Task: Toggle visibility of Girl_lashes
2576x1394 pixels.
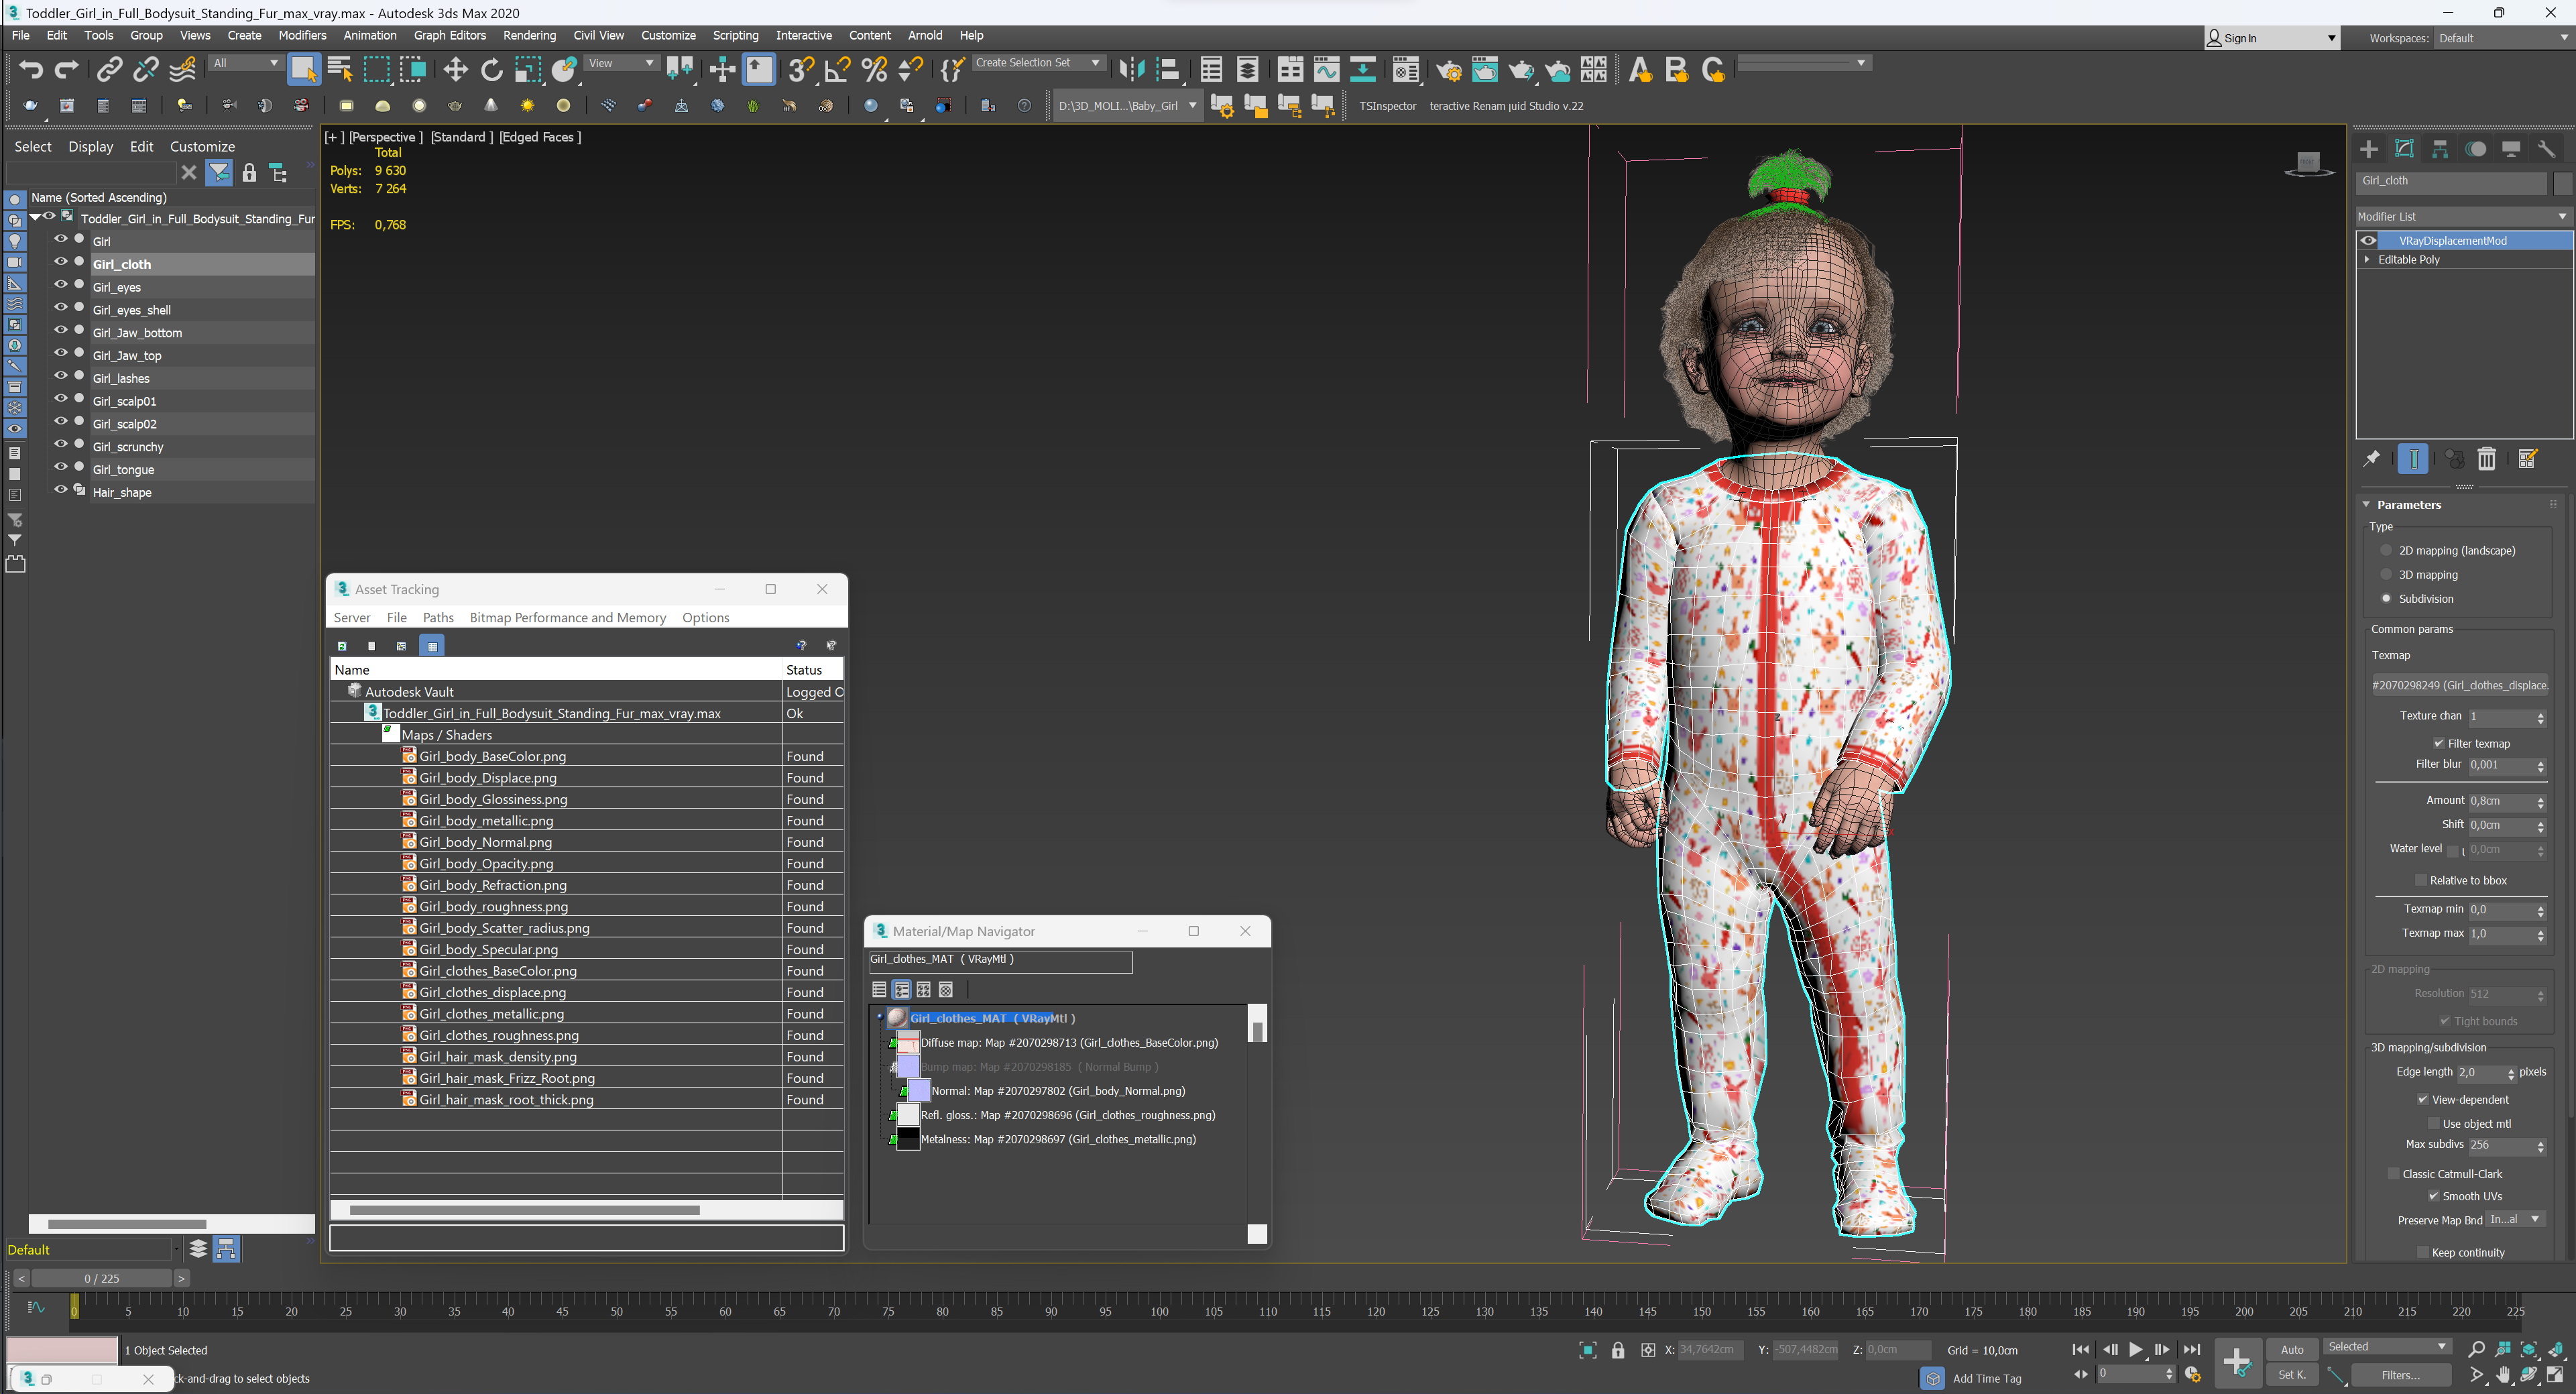Action: 60,376
